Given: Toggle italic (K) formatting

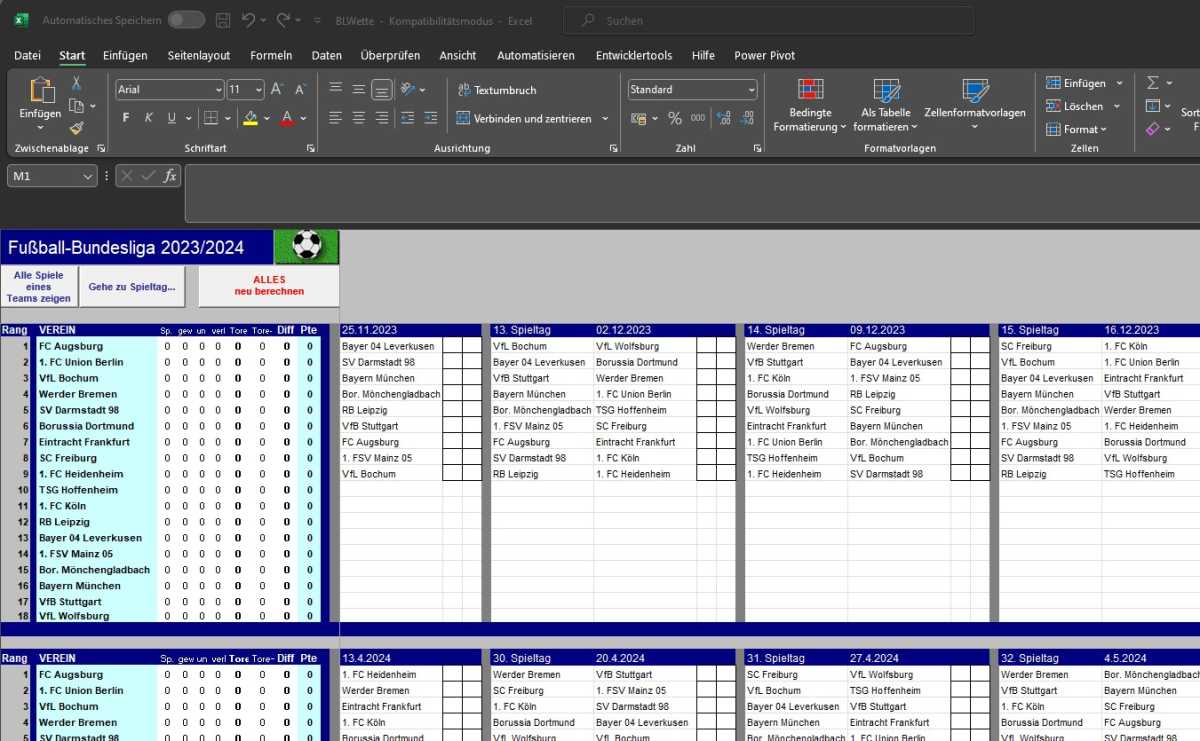Looking at the screenshot, I should click(149, 118).
